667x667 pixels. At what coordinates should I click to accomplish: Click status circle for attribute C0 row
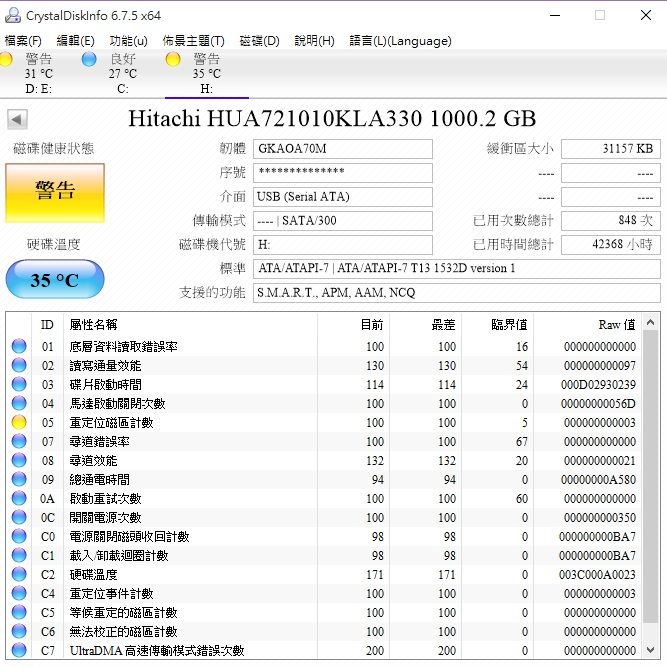pos(19,536)
